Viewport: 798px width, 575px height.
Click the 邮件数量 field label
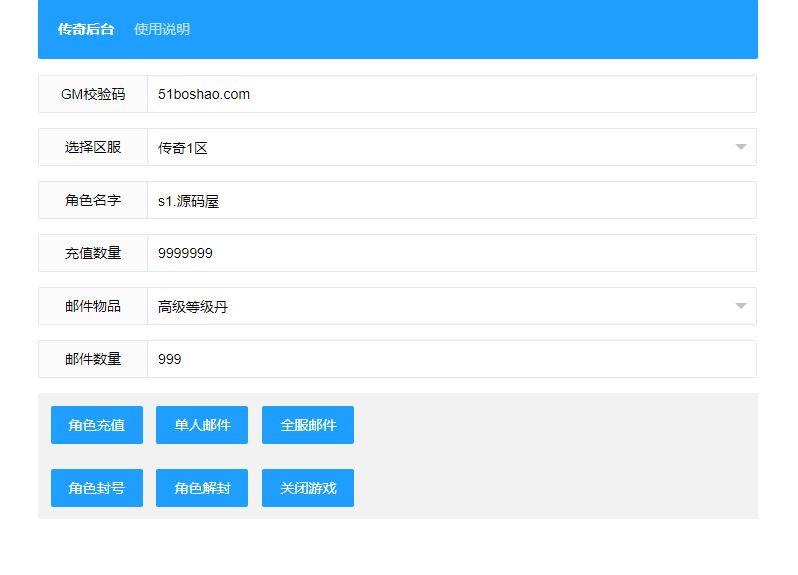(x=93, y=359)
